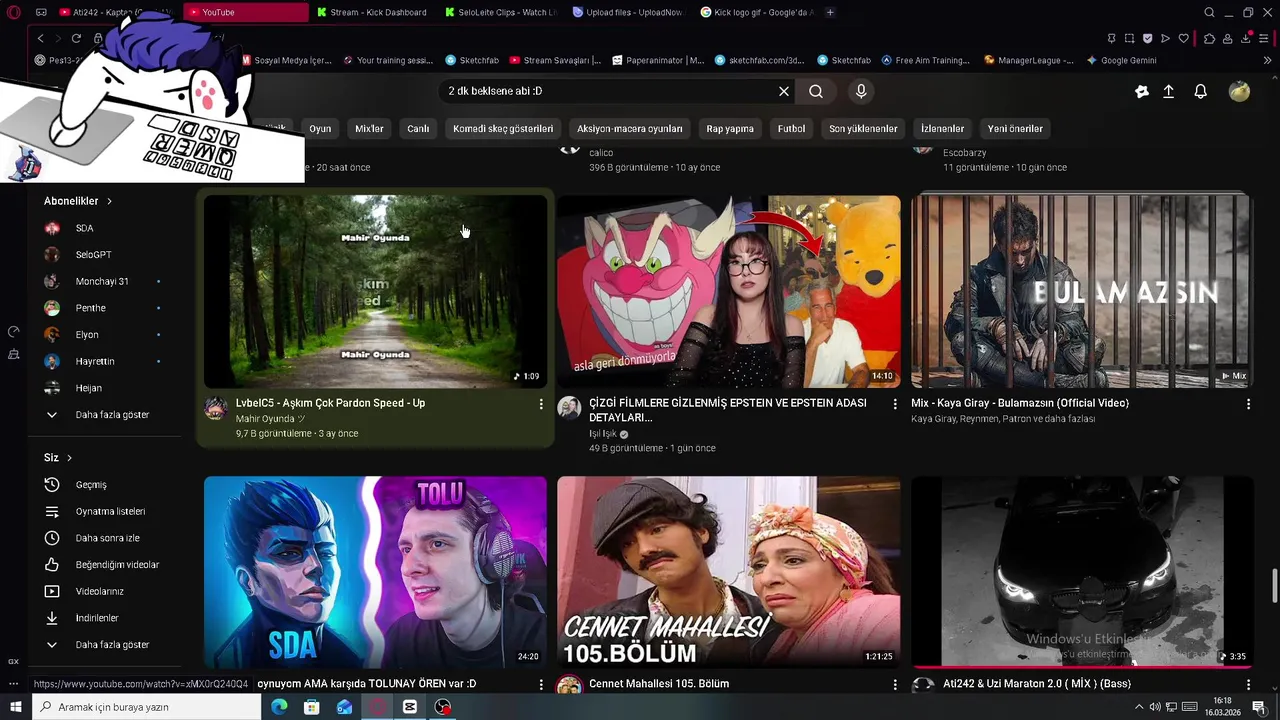Clear the YouTube search box text
The width and height of the screenshot is (1280, 720).
coord(784,91)
